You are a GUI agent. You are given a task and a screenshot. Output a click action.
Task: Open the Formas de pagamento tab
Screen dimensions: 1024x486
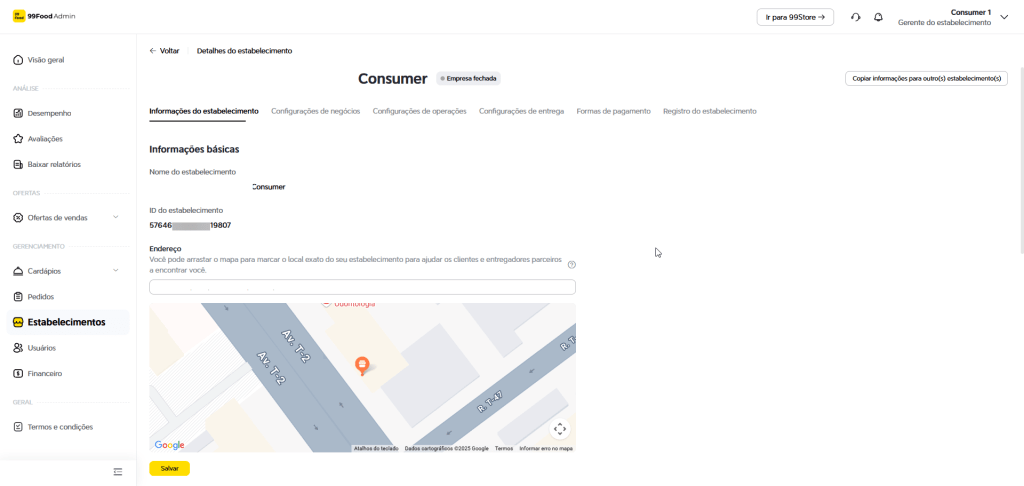(x=613, y=111)
